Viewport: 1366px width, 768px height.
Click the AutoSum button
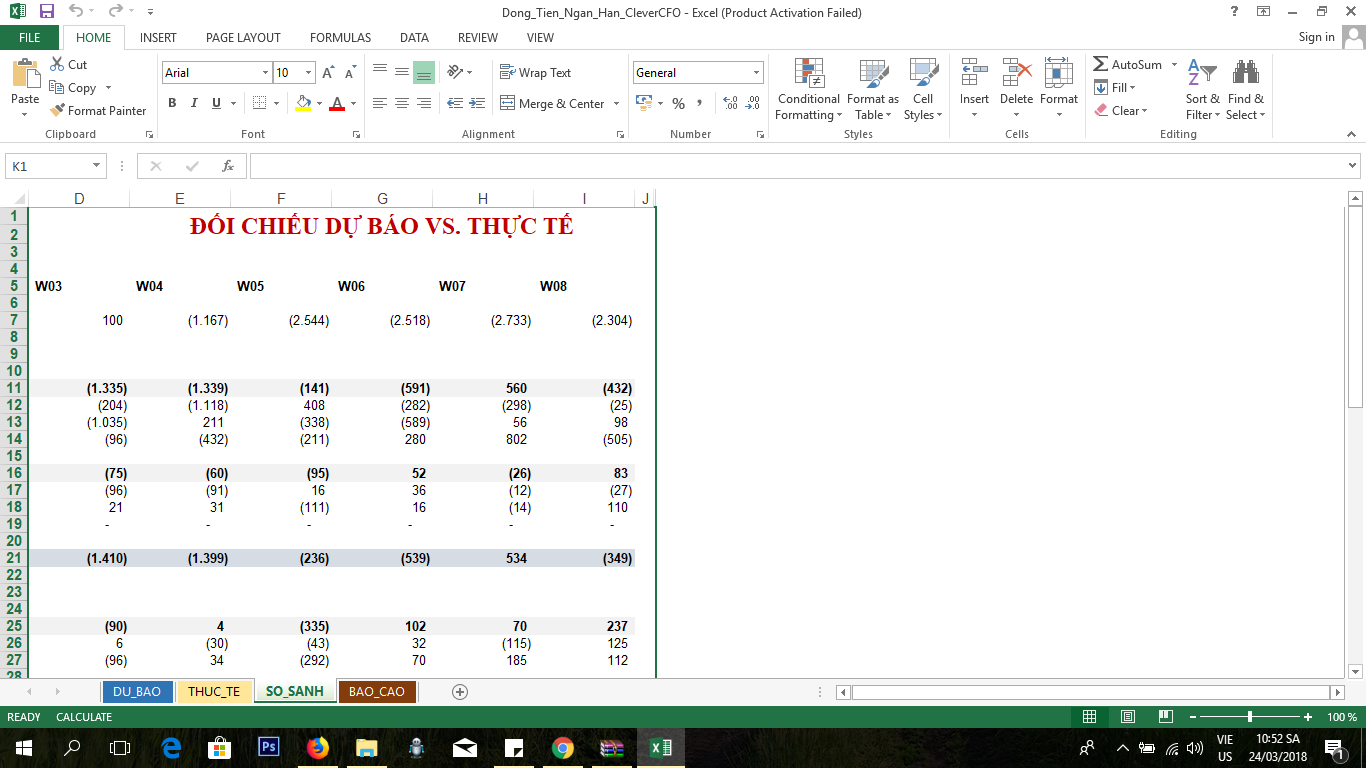coord(1127,65)
